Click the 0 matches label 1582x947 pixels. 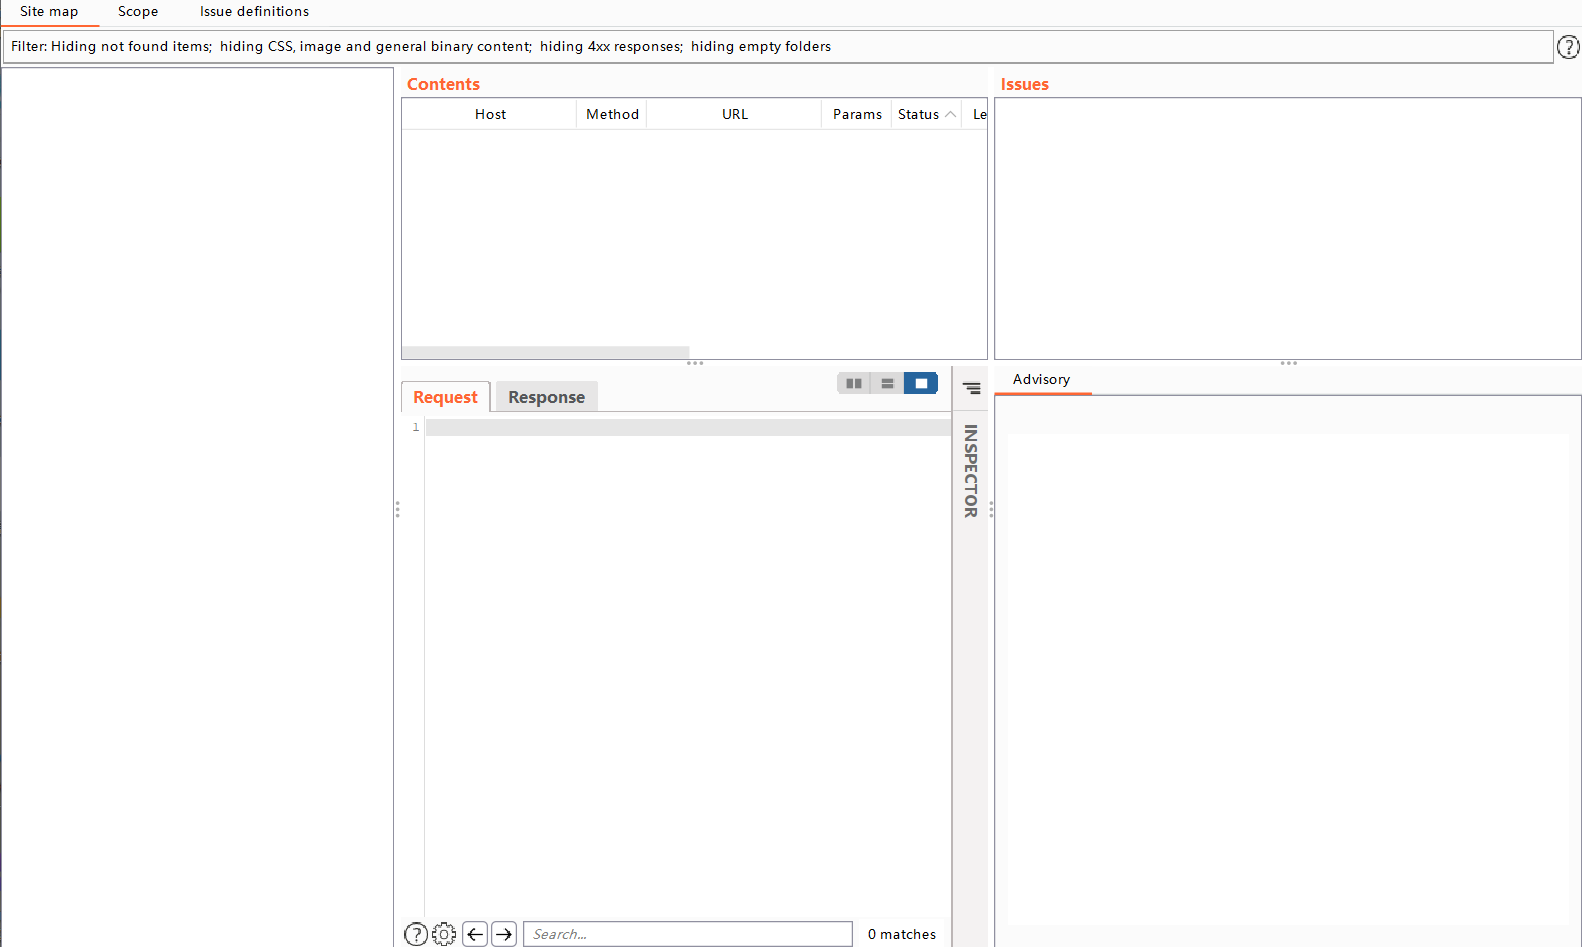point(902,934)
